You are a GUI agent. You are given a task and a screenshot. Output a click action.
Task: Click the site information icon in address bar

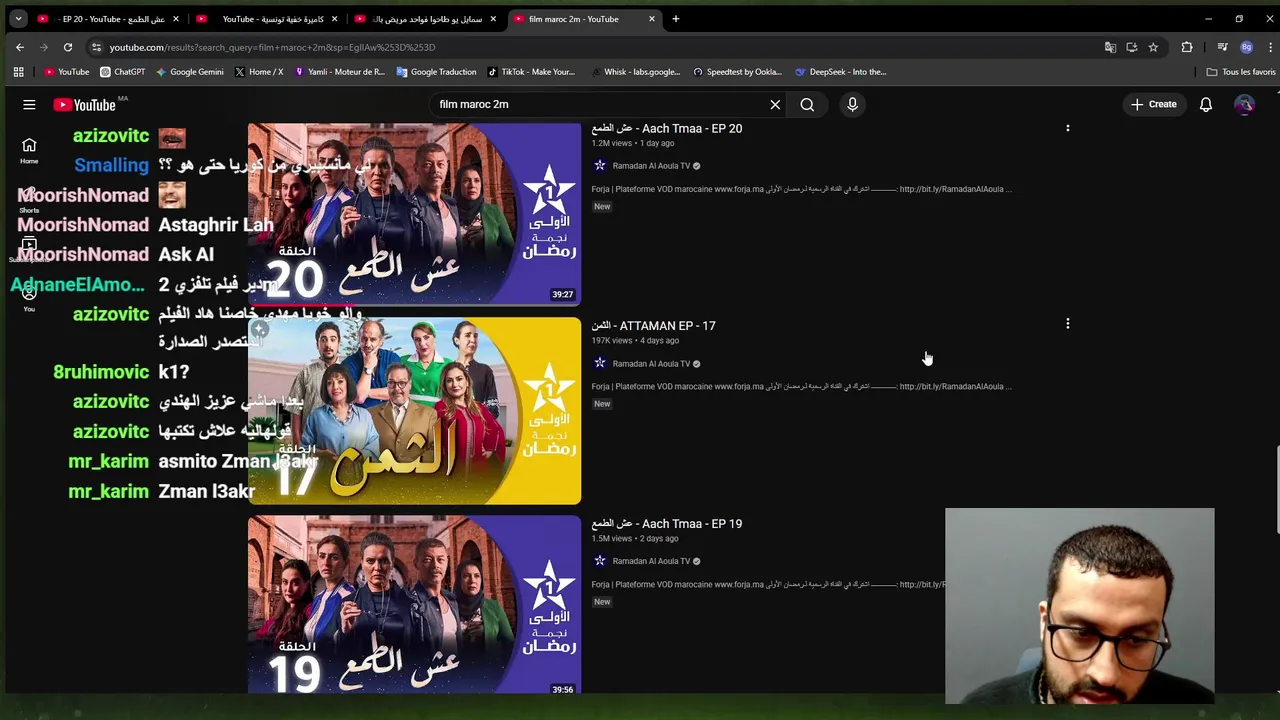pyautogui.click(x=96, y=47)
